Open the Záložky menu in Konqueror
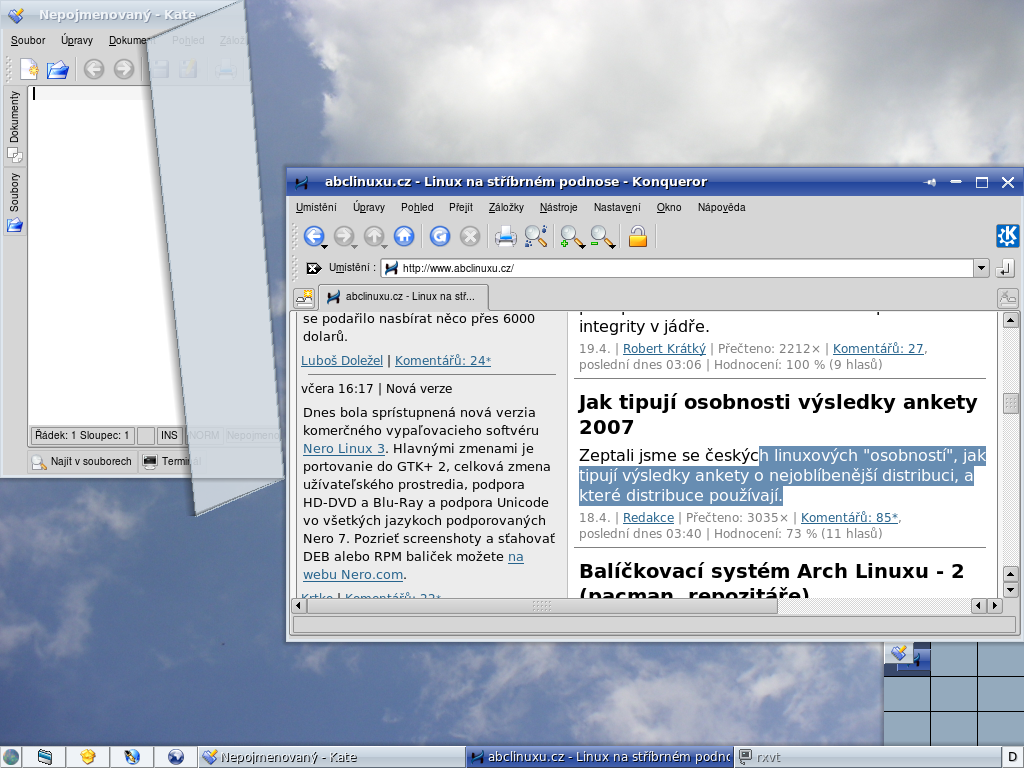The height and width of the screenshot is (768, 1024). tap(506, 208)
